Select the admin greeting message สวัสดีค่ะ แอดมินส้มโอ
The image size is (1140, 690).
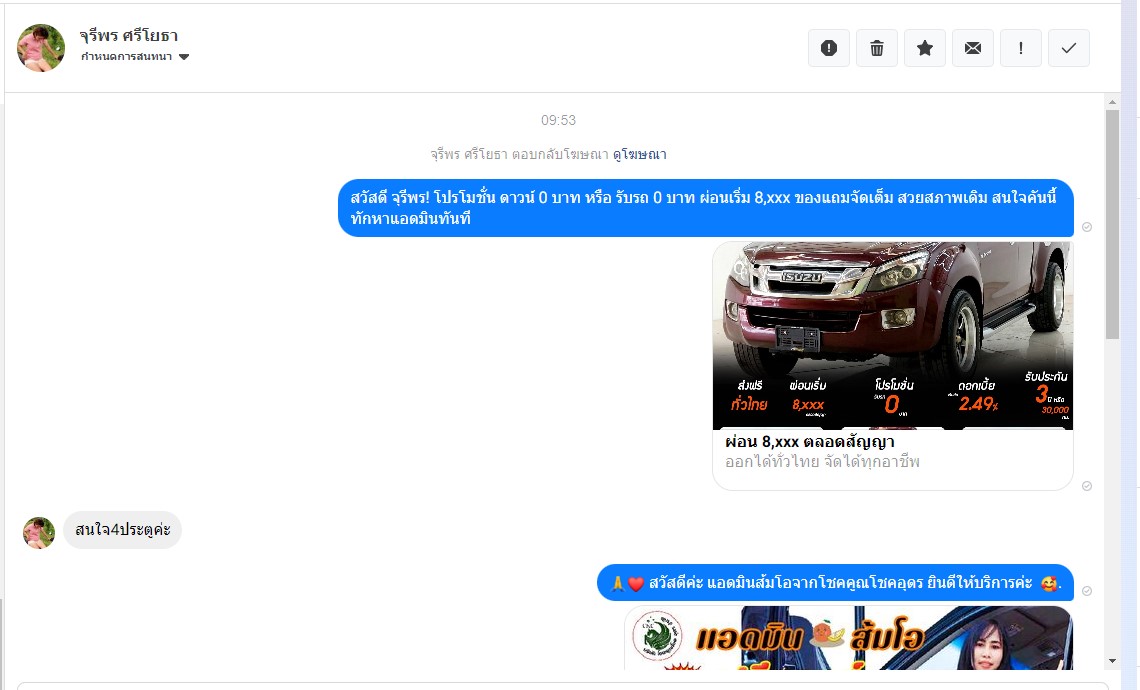(x=835, y=582)
